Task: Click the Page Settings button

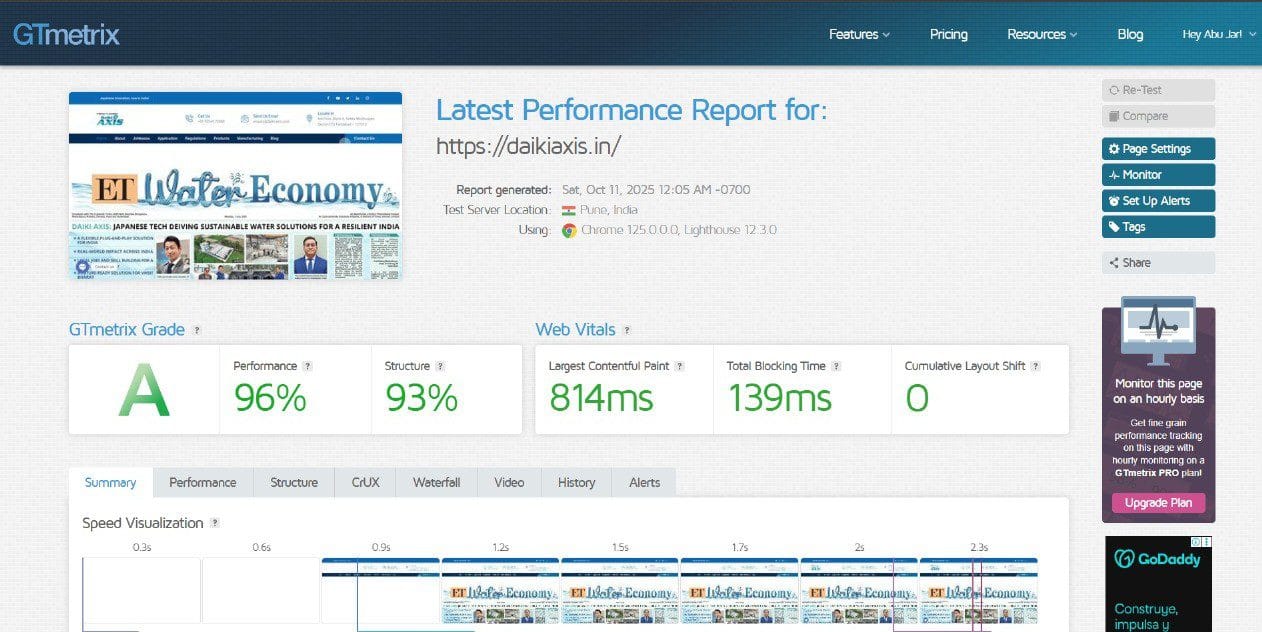Action: coord(1158,149)
